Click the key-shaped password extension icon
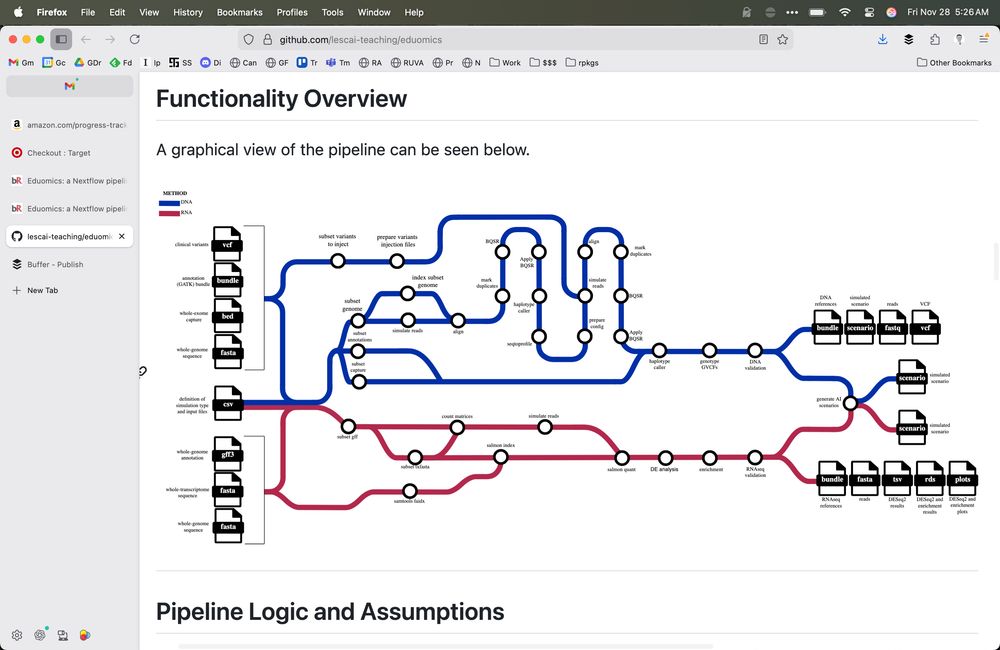 (959, 40)
